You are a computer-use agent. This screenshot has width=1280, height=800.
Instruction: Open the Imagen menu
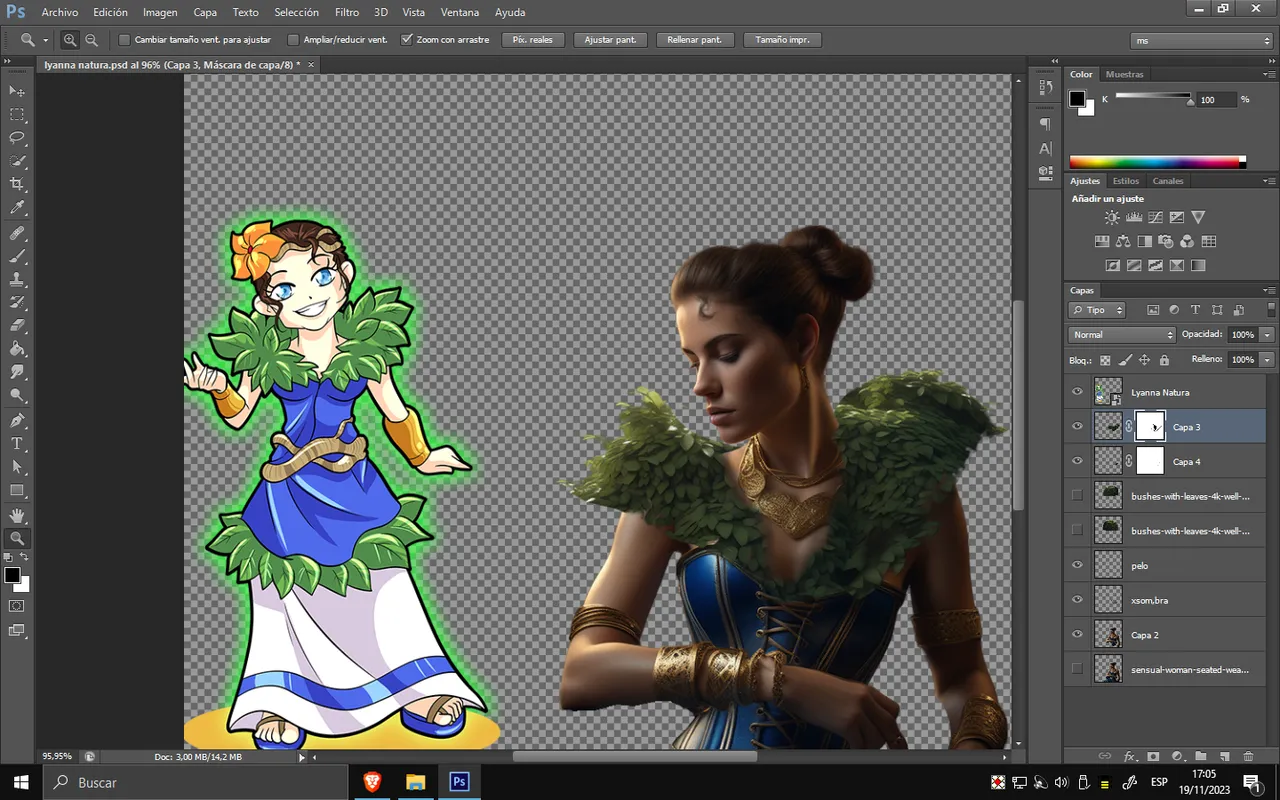pyautogui.click(x=160, y=13)
